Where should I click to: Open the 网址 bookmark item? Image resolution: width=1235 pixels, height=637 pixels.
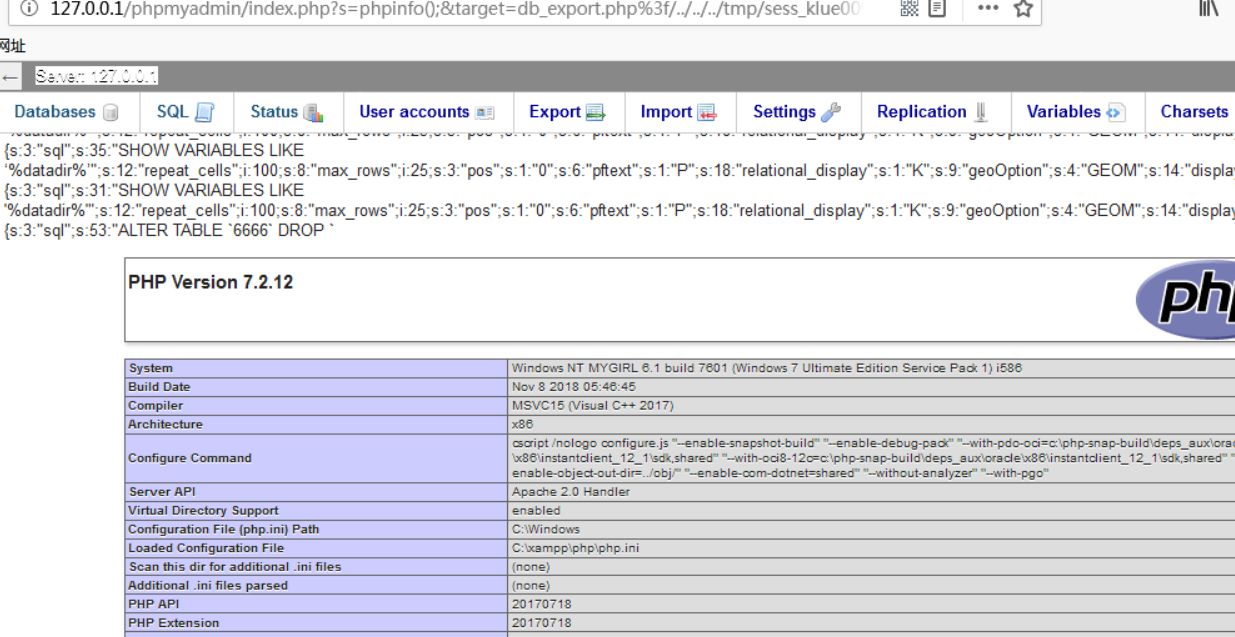point(13,46)
